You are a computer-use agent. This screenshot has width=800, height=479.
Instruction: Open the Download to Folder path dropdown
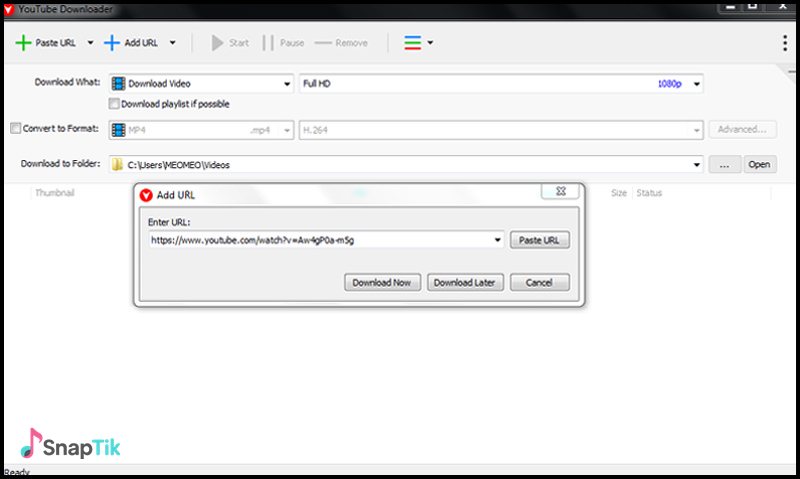tap(697, 165)
